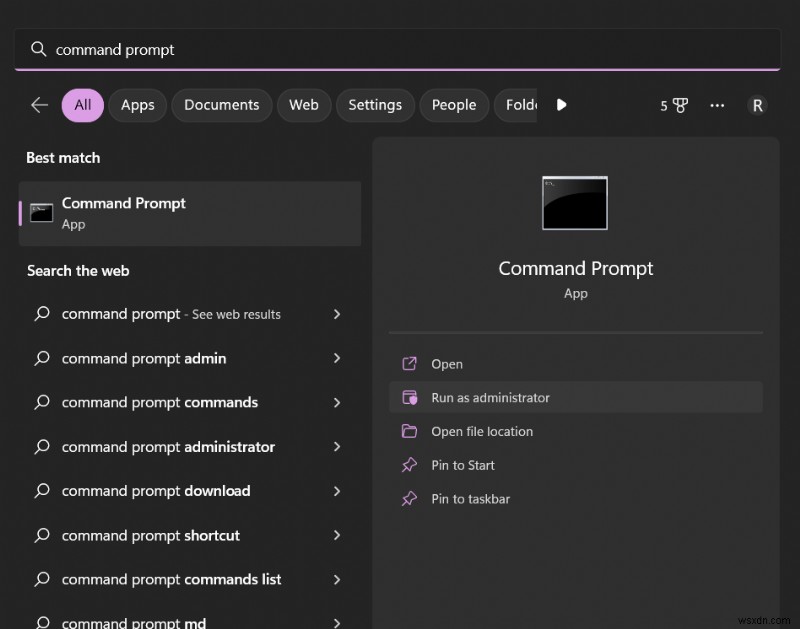Open the rewards trophy icon

click(680, 106)
